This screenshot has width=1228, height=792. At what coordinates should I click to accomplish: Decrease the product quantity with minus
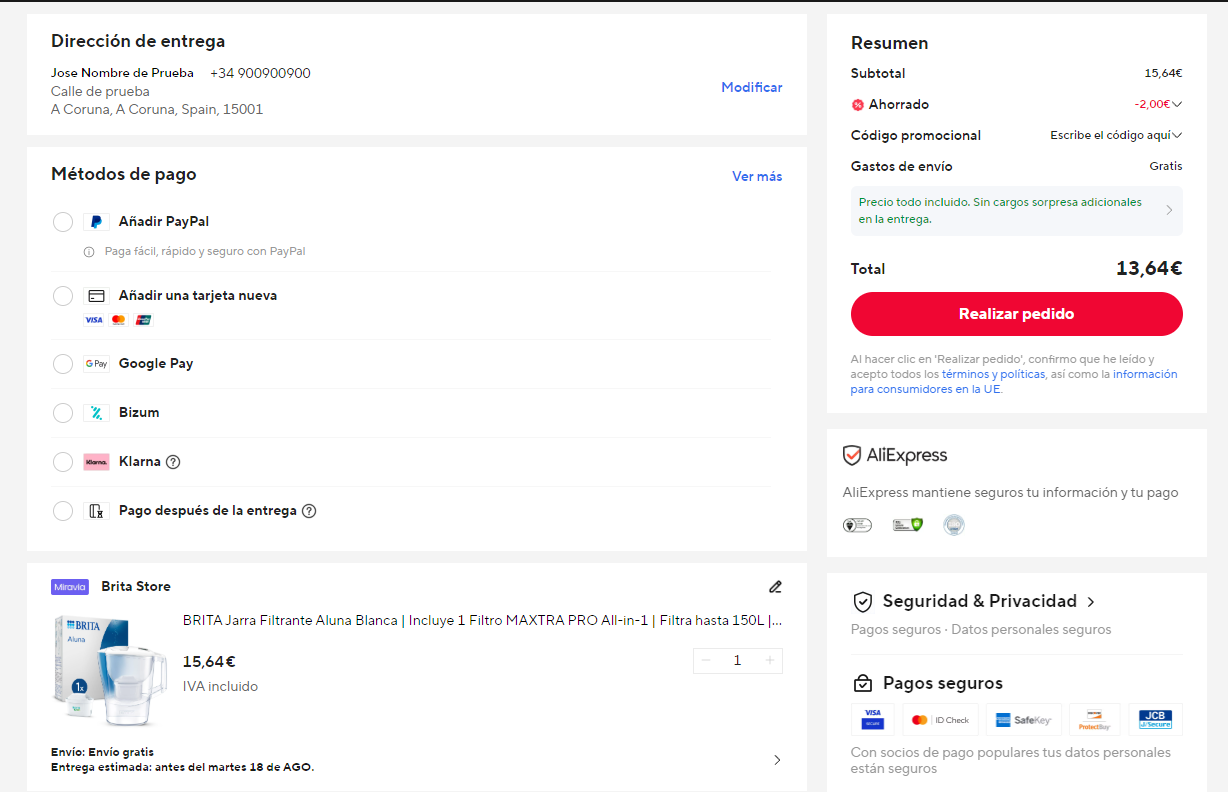click(x=706, y=660)
